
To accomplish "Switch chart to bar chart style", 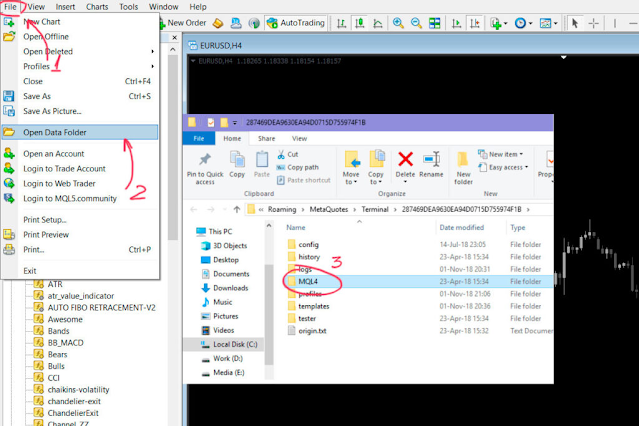I will [341, 23].
